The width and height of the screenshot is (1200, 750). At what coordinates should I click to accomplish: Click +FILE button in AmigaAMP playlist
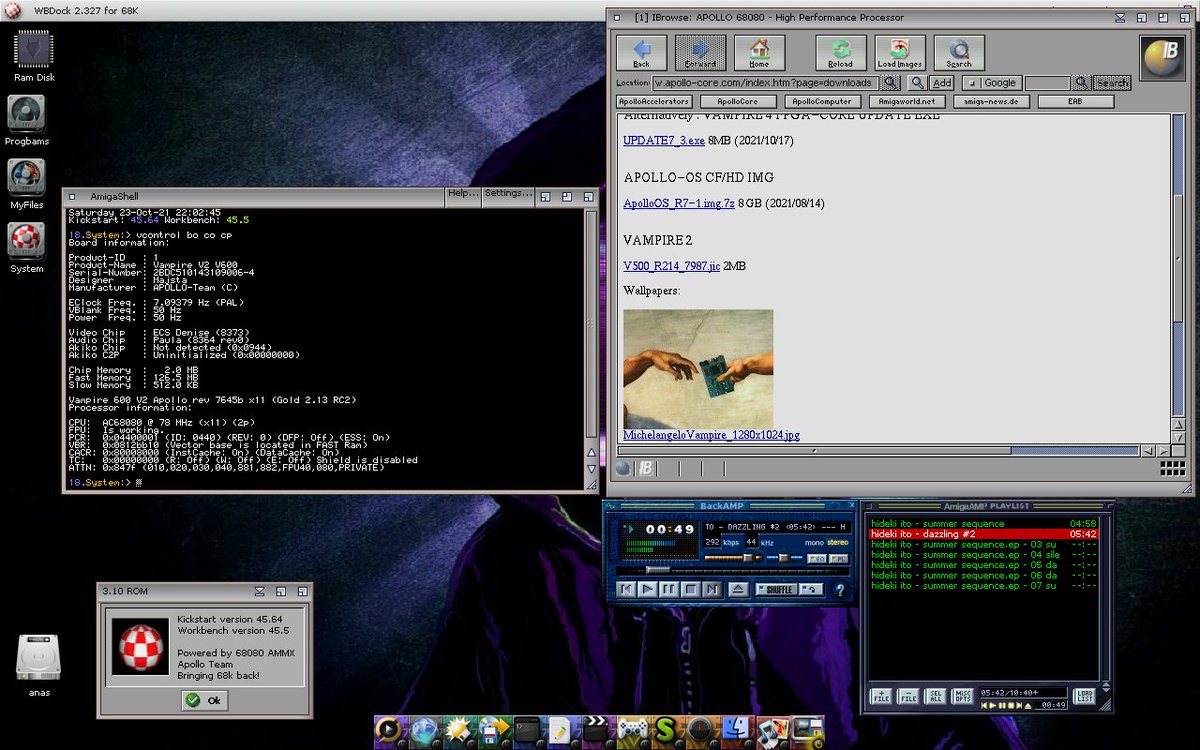coord(881,696)
